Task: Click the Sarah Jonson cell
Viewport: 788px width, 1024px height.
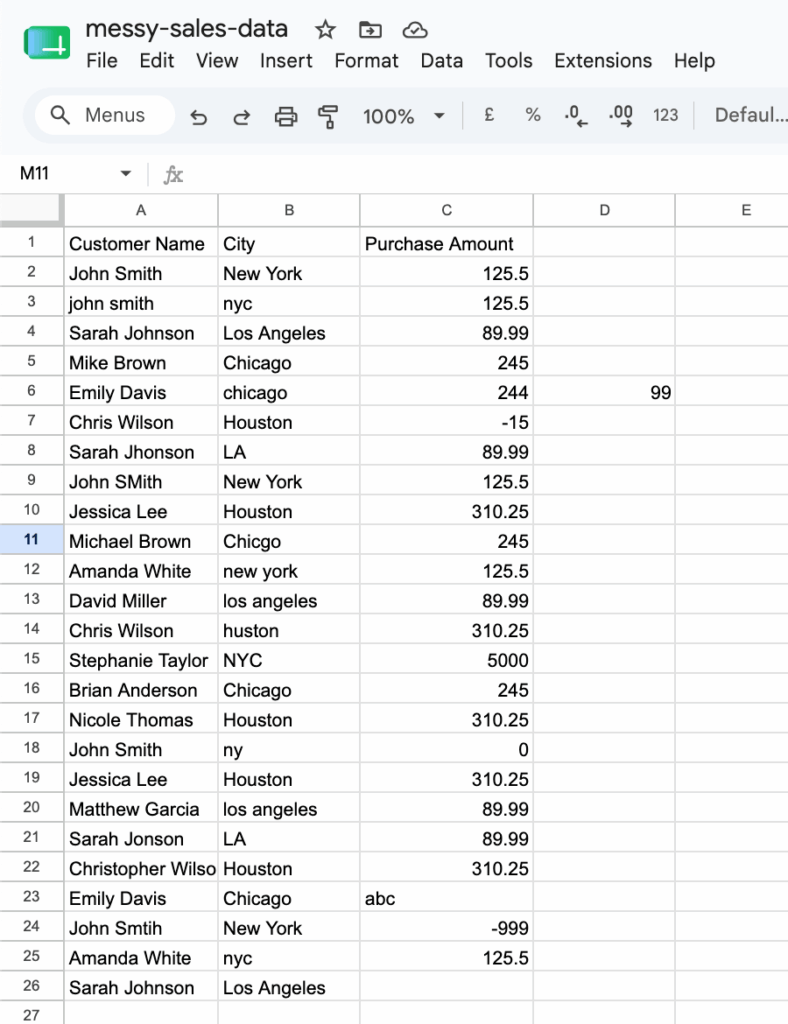Action: [140, 839]
